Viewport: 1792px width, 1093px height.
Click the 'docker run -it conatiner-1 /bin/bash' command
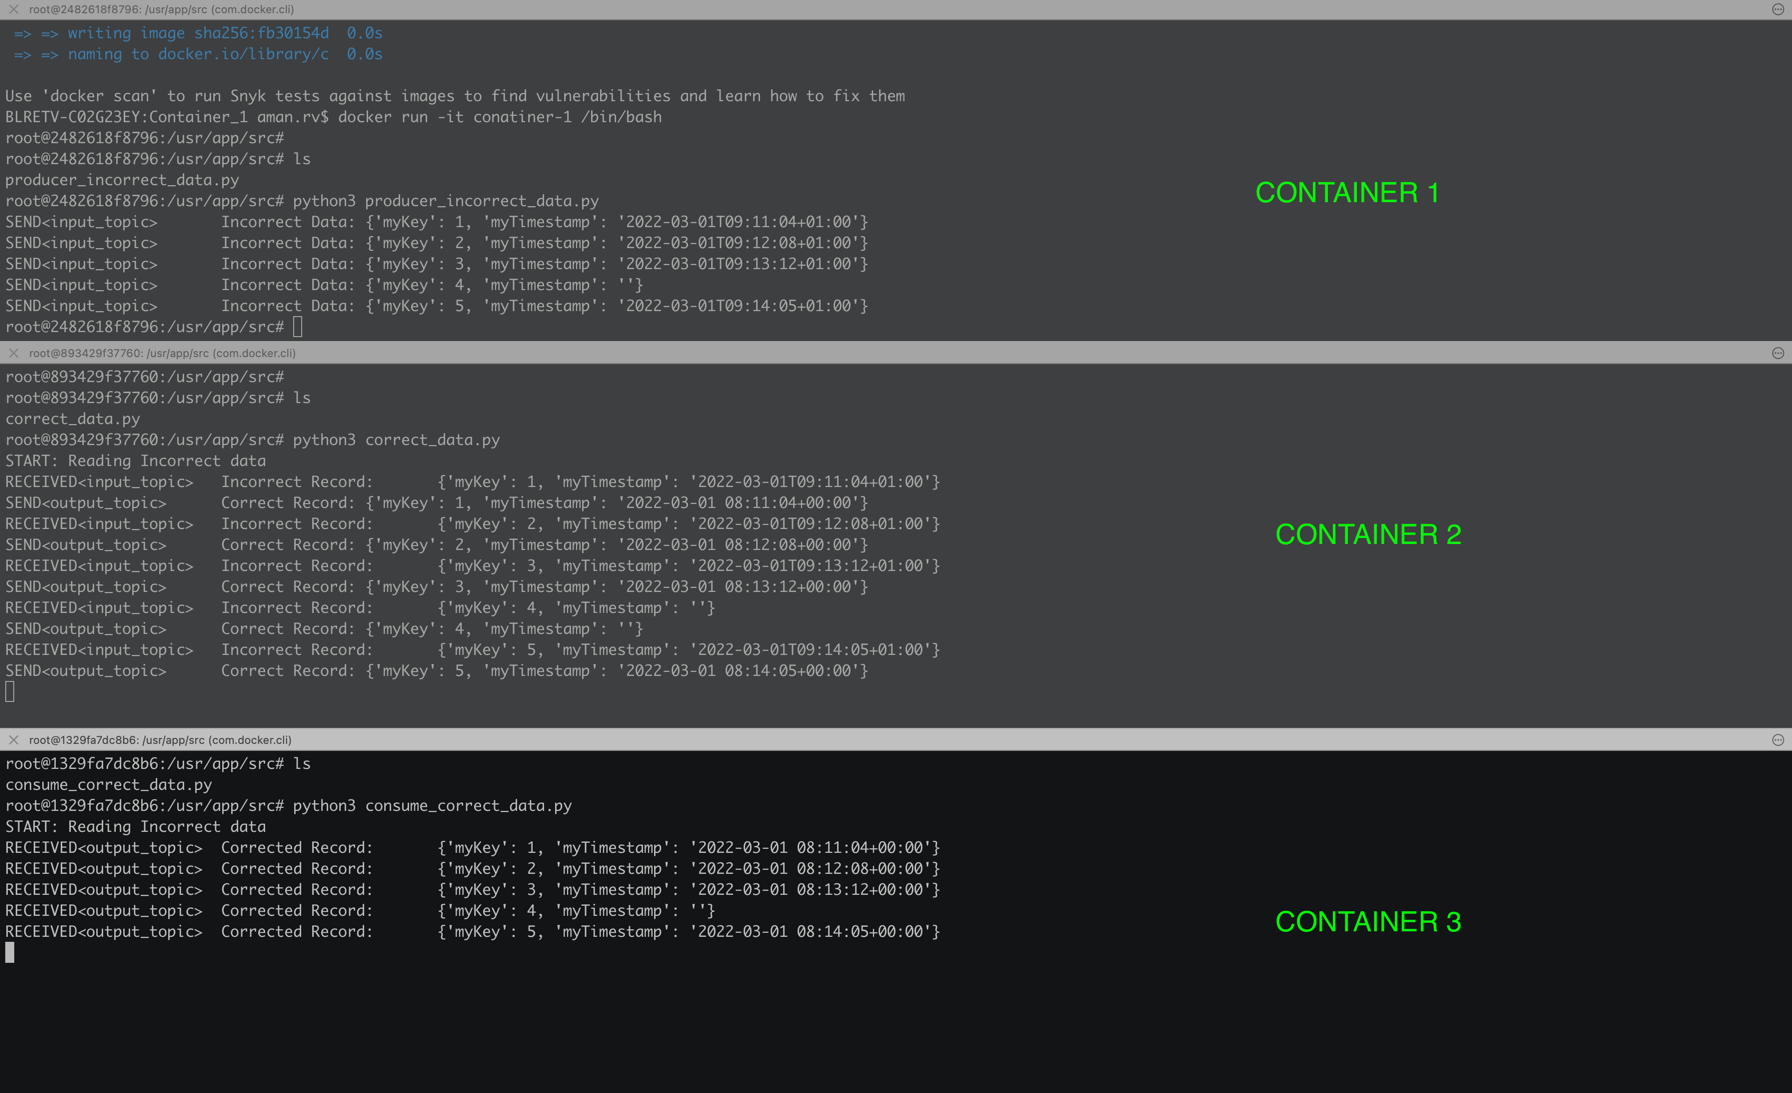(x=500, y=117)
